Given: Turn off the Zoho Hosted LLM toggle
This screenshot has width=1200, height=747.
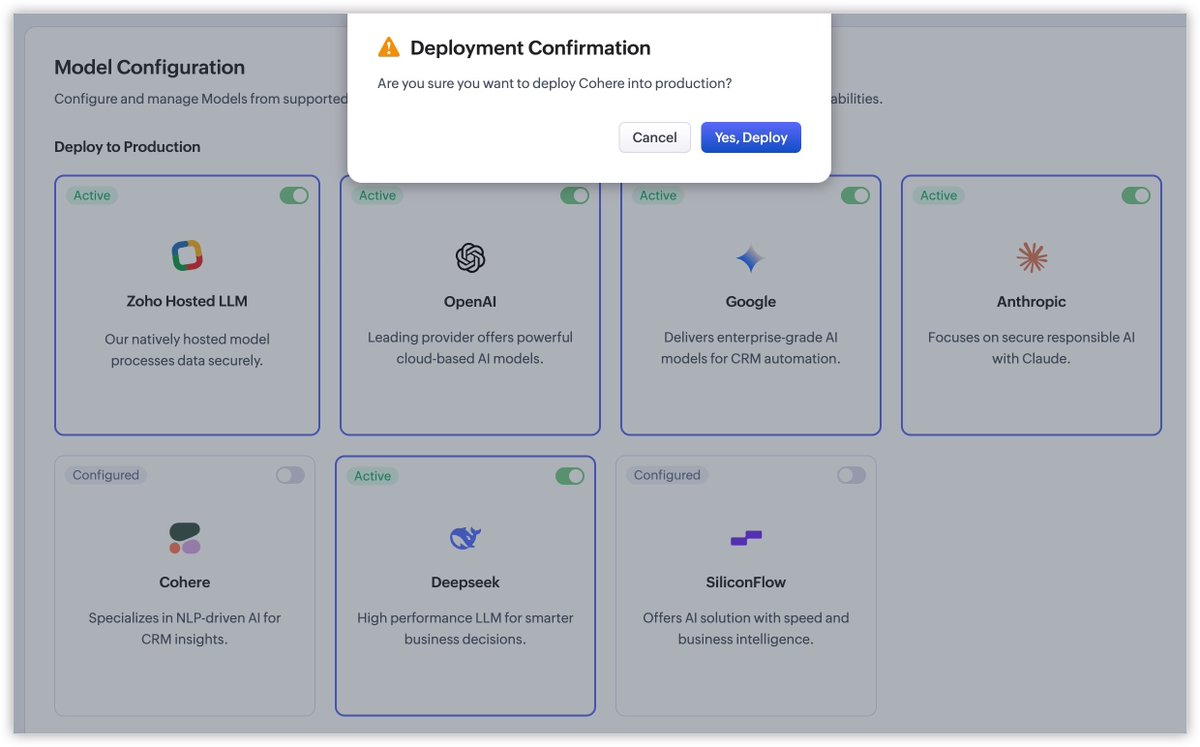Looking at the screenshot, I should click(x=294, y=195).
